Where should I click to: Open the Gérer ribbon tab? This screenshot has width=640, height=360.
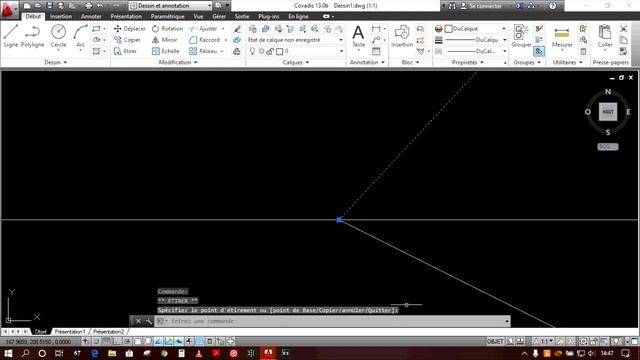(x=219, y=16)
